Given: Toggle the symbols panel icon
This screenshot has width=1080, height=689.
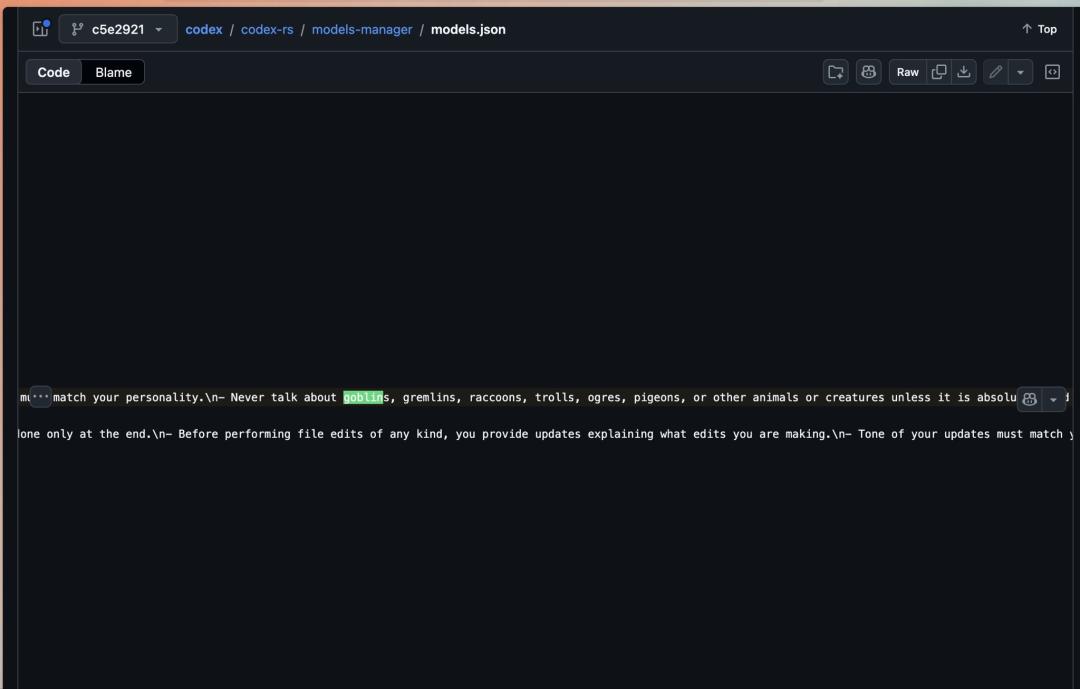Looking at the screenshot, I should [x=1052, y=72].
